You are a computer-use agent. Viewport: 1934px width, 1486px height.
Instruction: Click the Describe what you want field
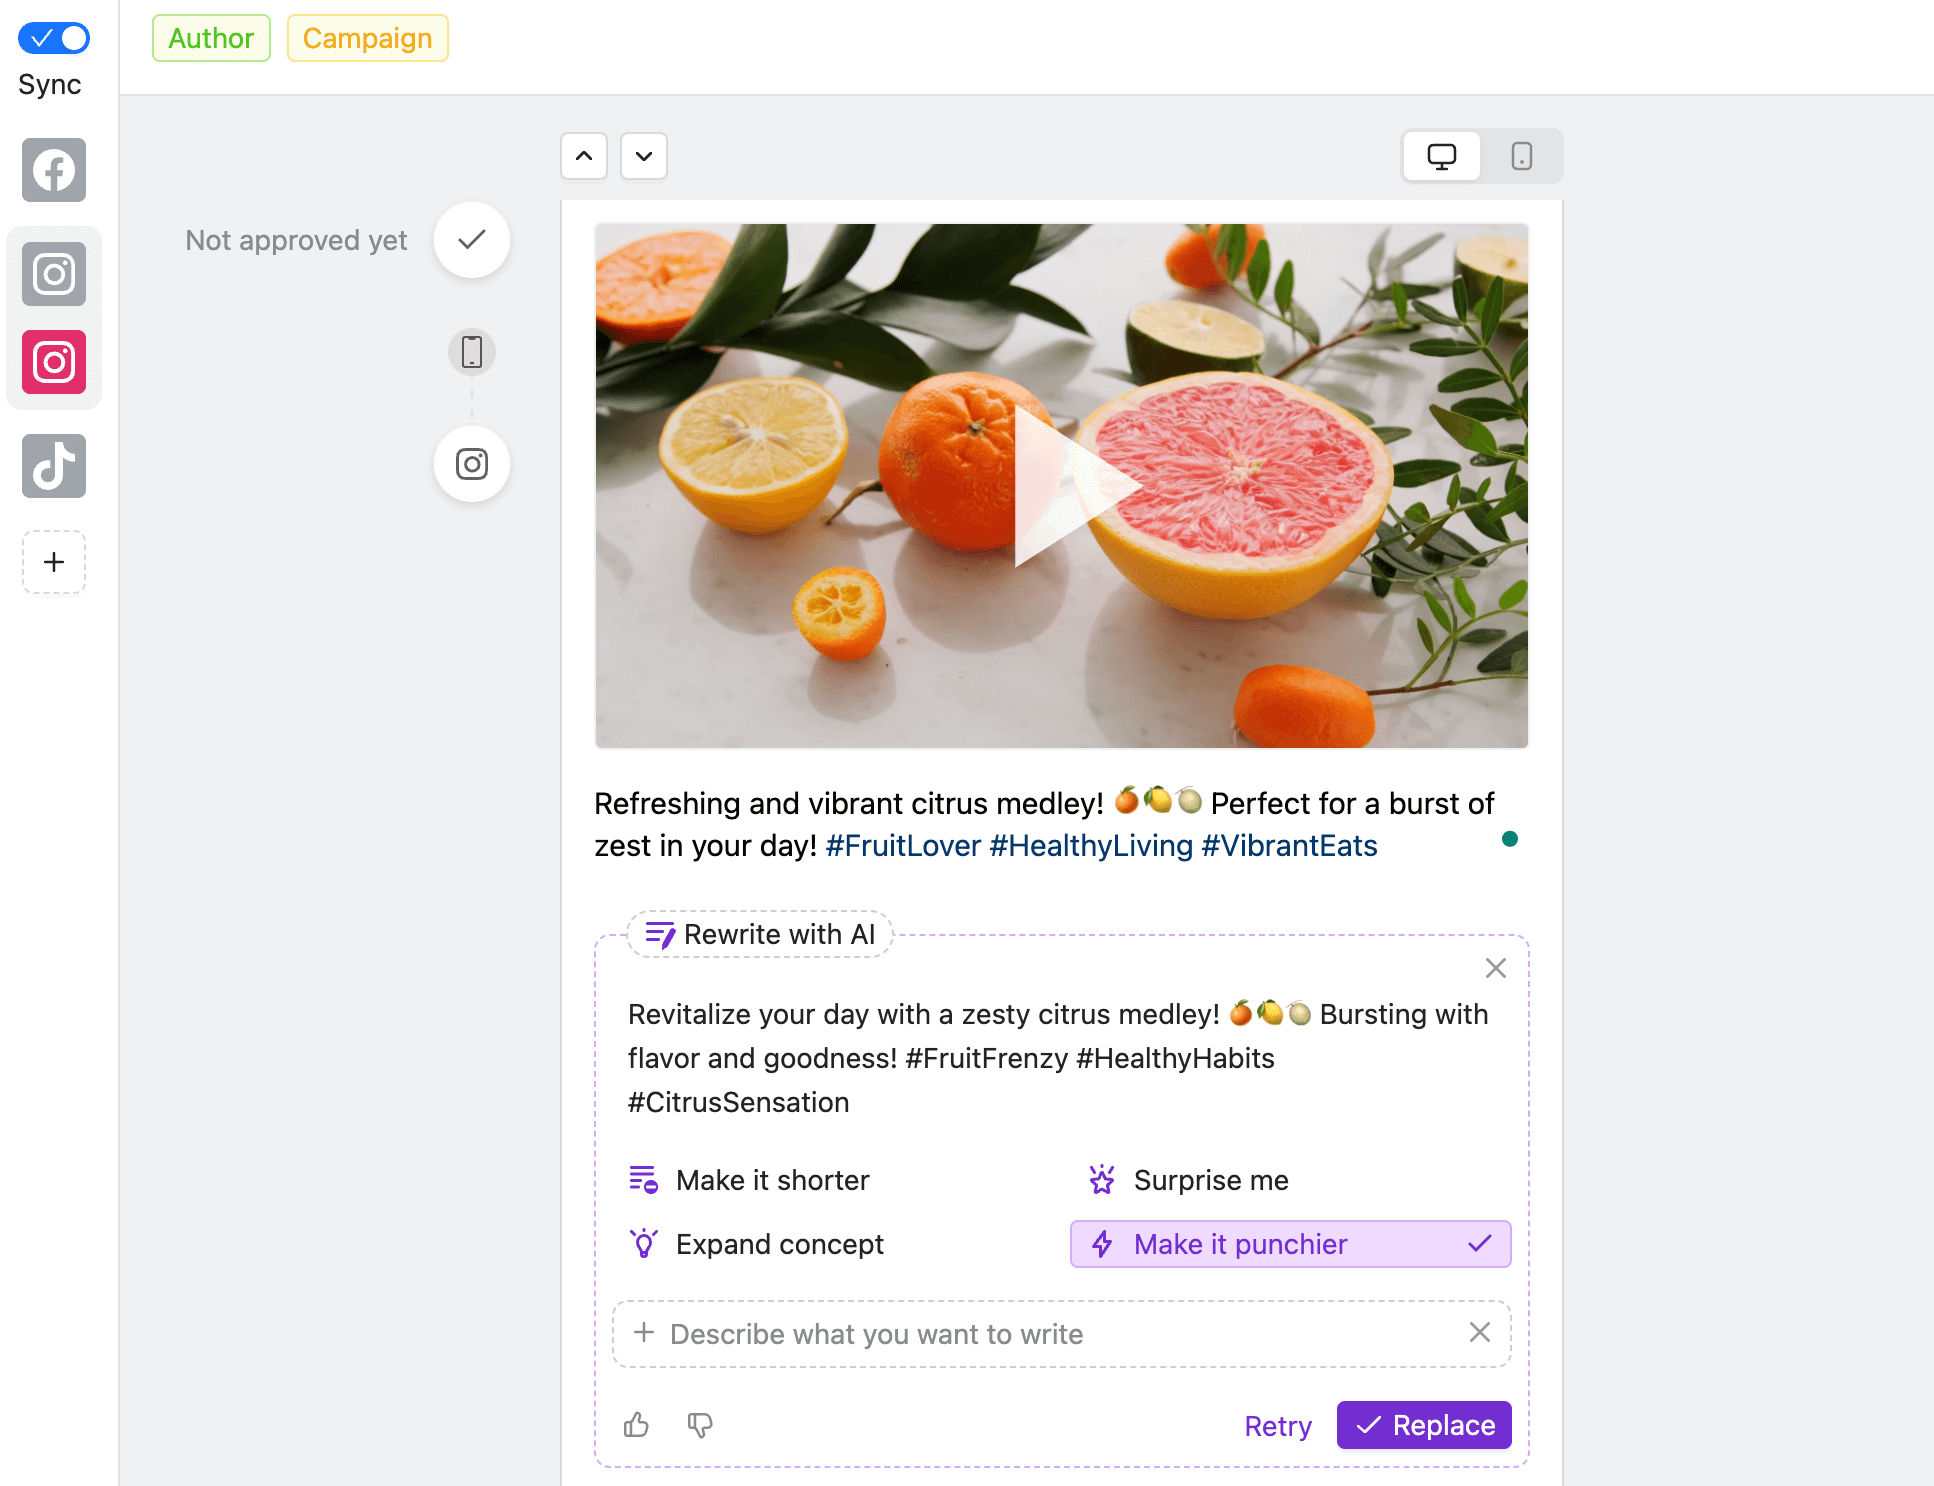click(x=1061, y=1335)
